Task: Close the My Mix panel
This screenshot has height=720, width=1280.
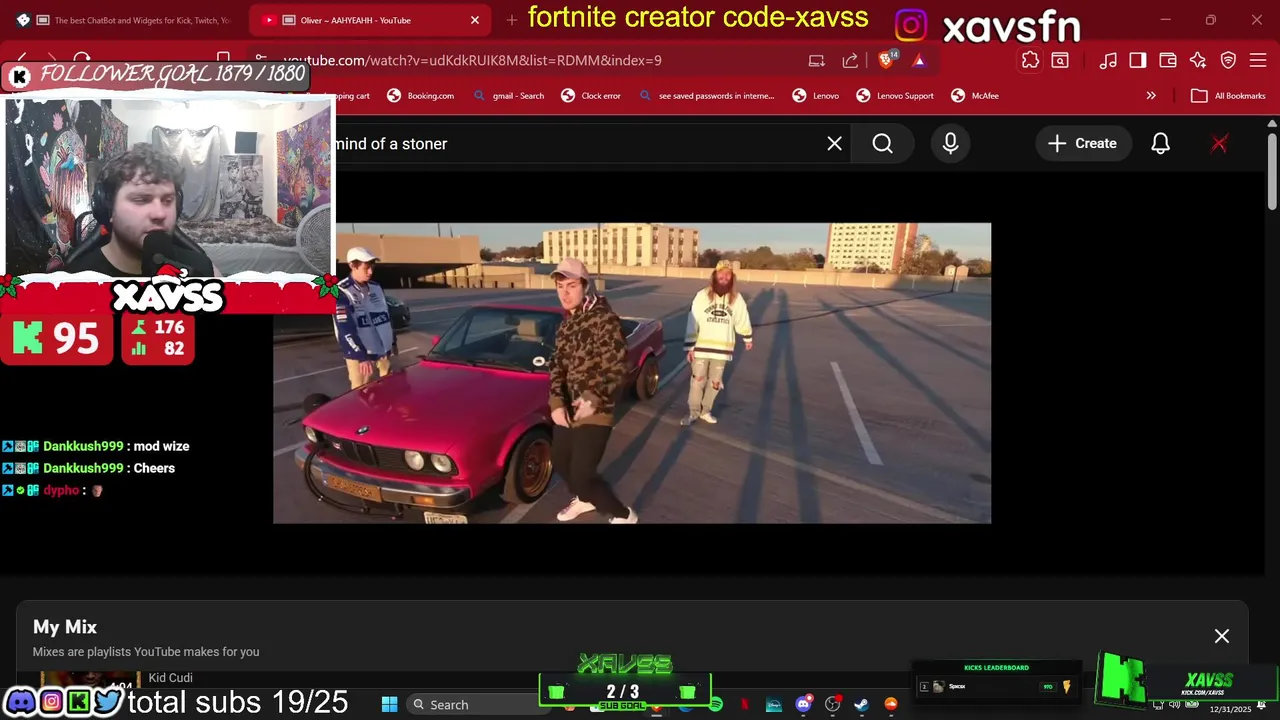Action: click(x=1222, y=636)
